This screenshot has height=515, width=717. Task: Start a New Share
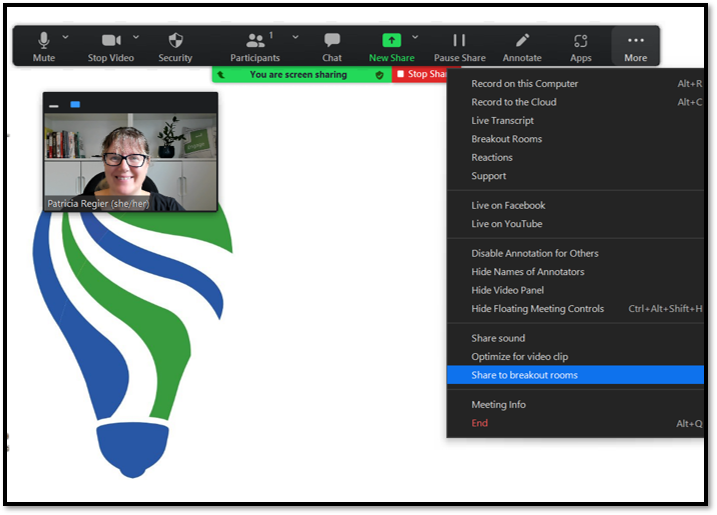(391, 47)
